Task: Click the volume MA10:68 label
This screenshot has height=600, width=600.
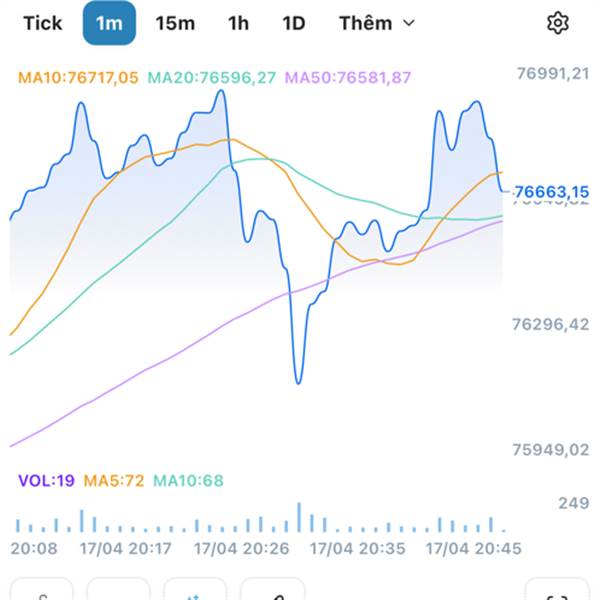Action: tap(188, 481)
